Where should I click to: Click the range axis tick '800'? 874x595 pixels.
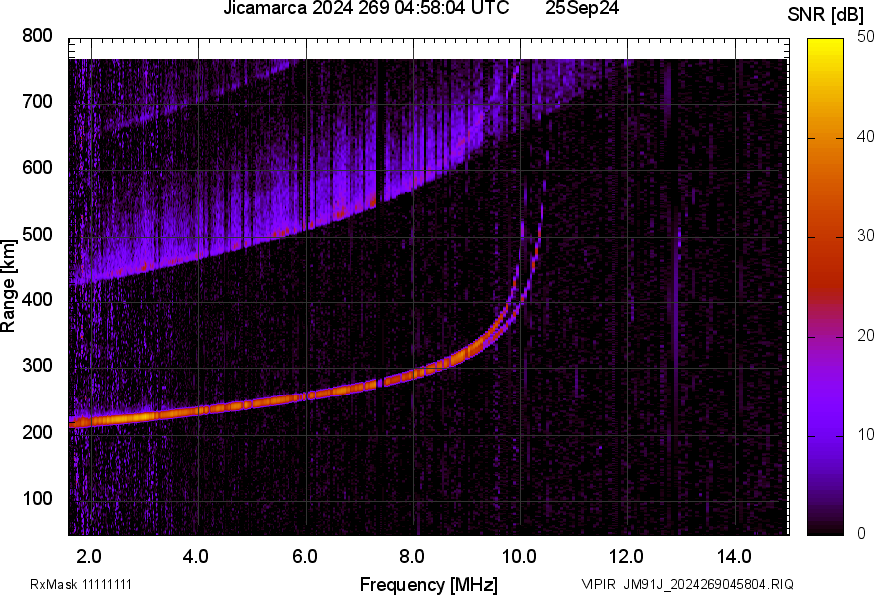(37, 36)
